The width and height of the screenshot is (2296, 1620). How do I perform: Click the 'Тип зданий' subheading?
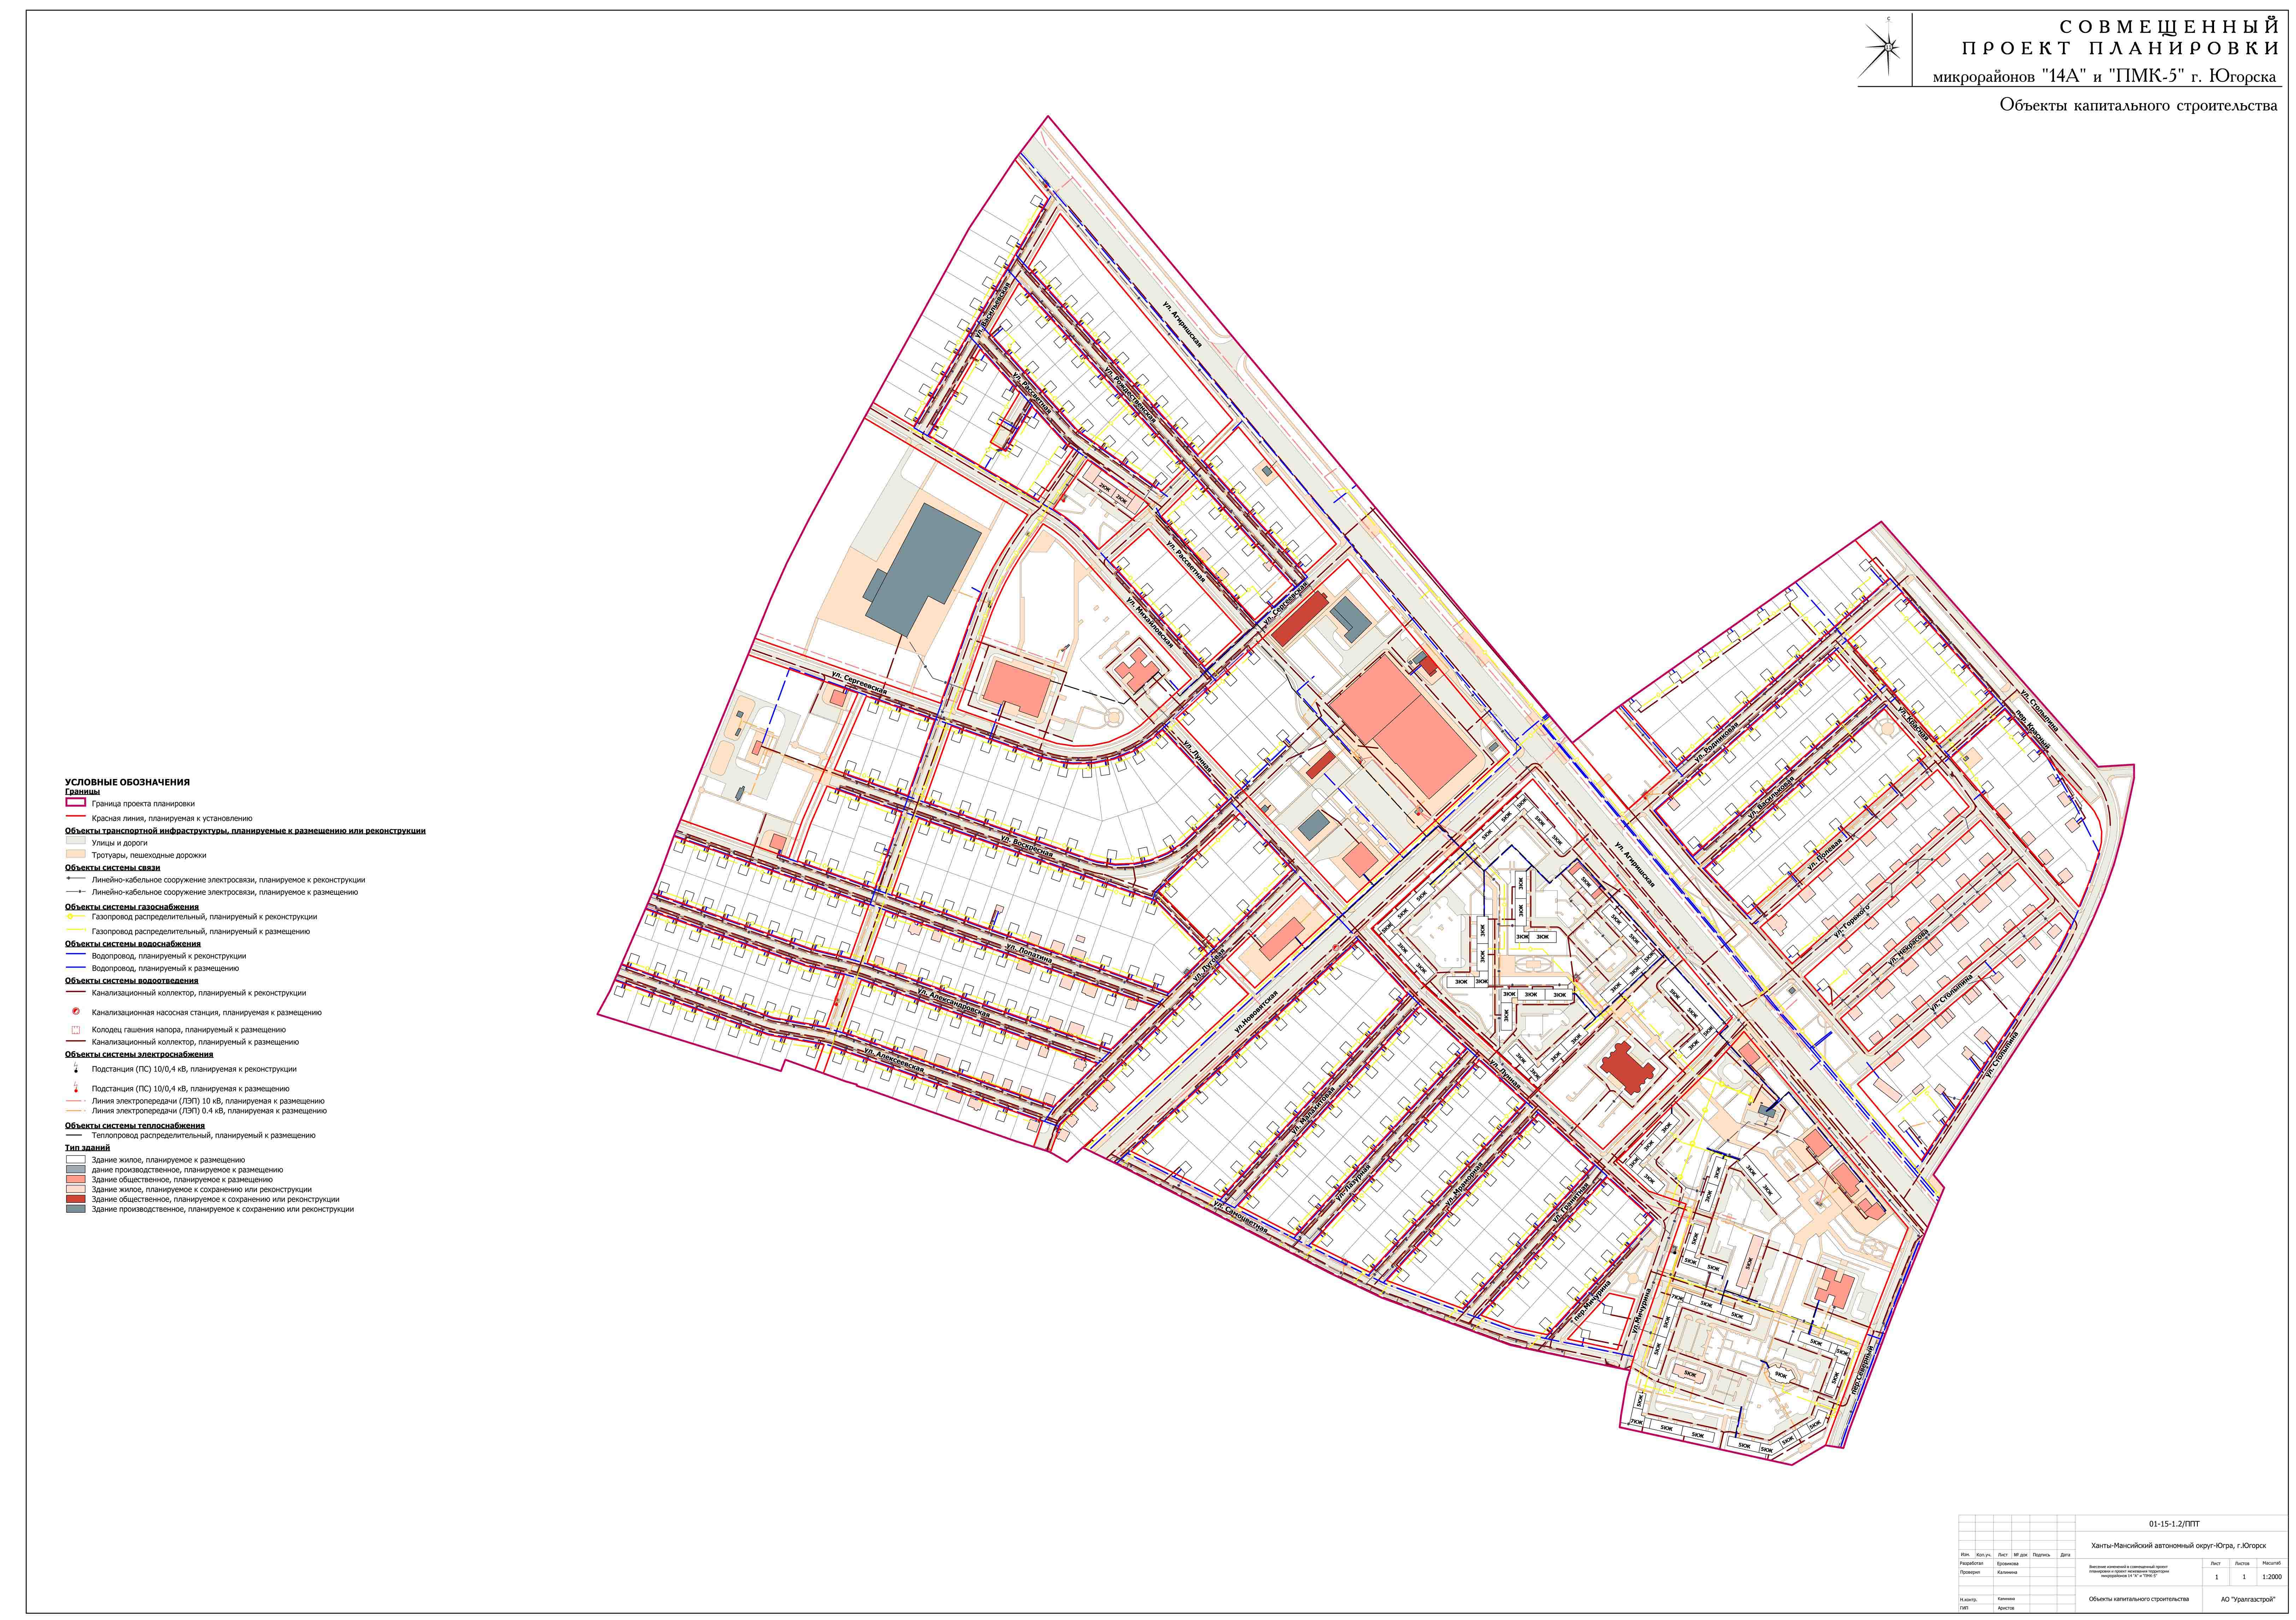[x=88, y=1148]
